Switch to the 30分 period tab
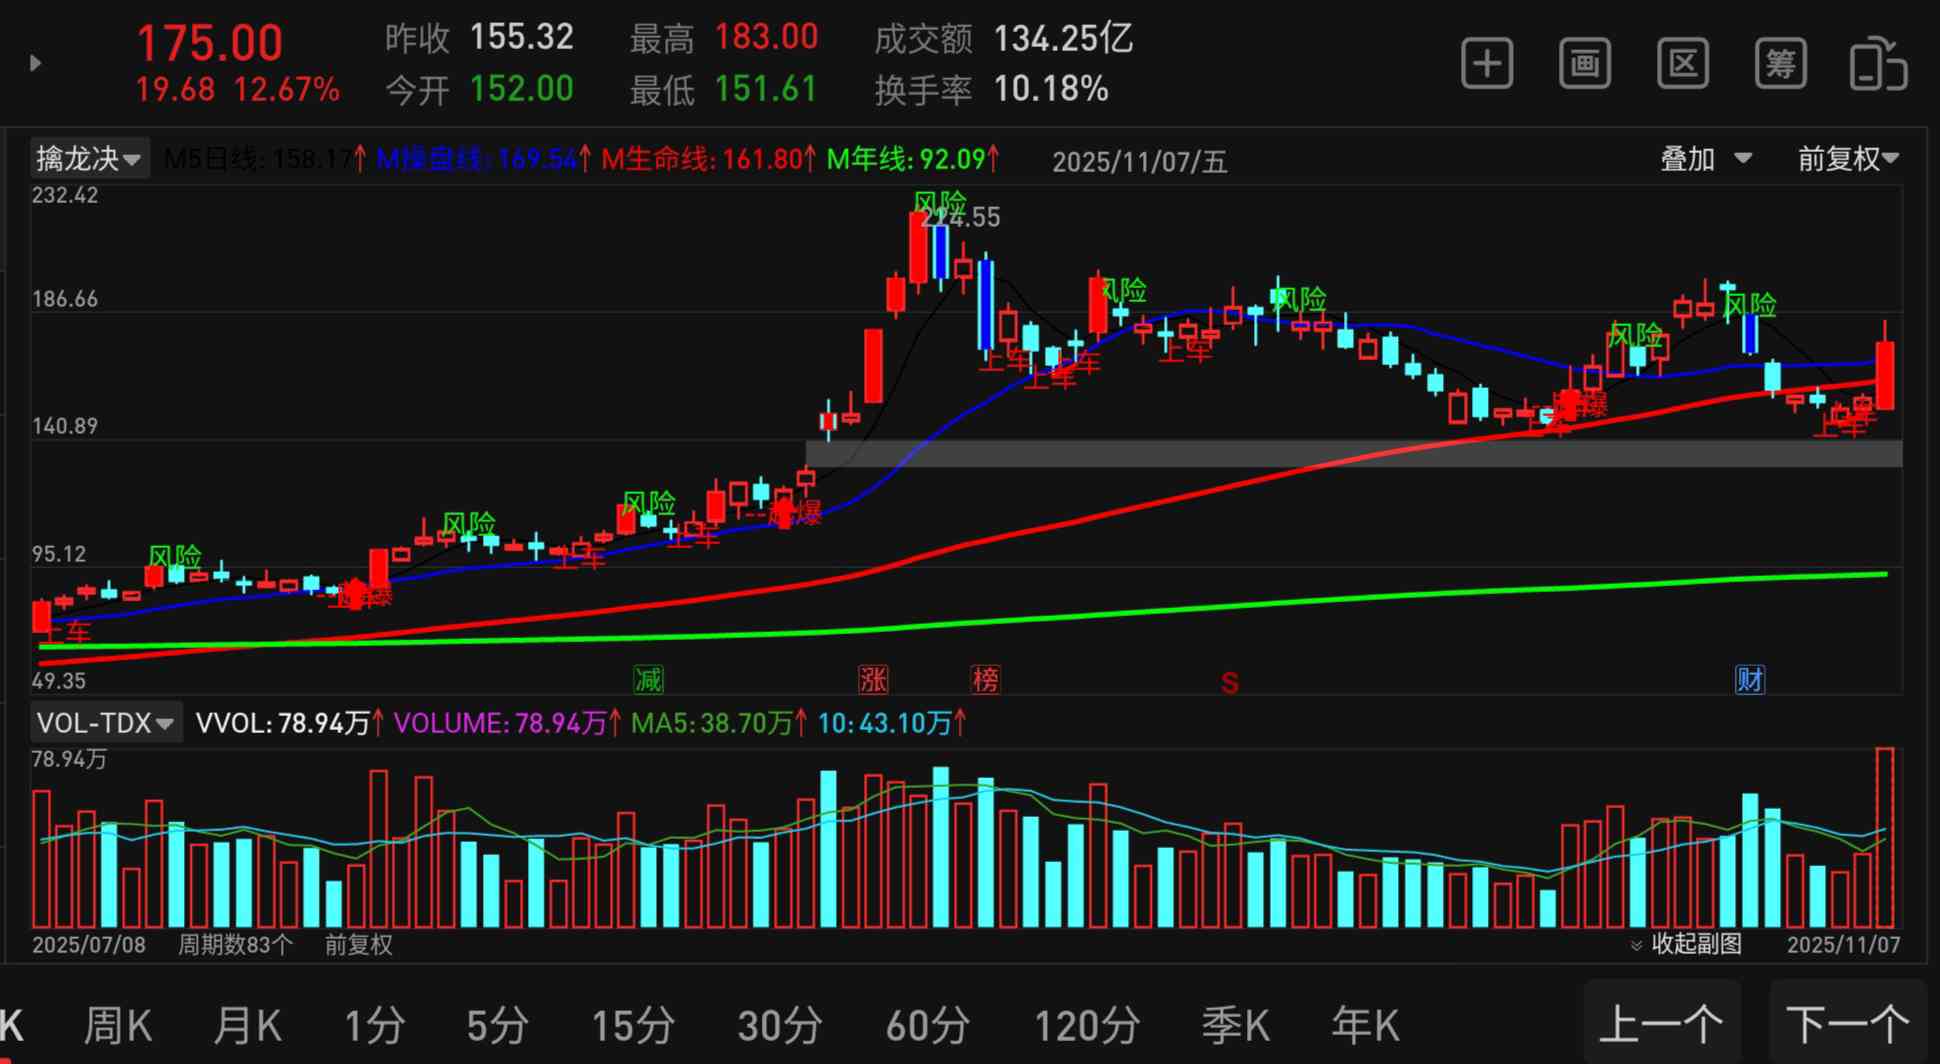This screenshot has height=1064, width=1940. [x=779, y=1026]
